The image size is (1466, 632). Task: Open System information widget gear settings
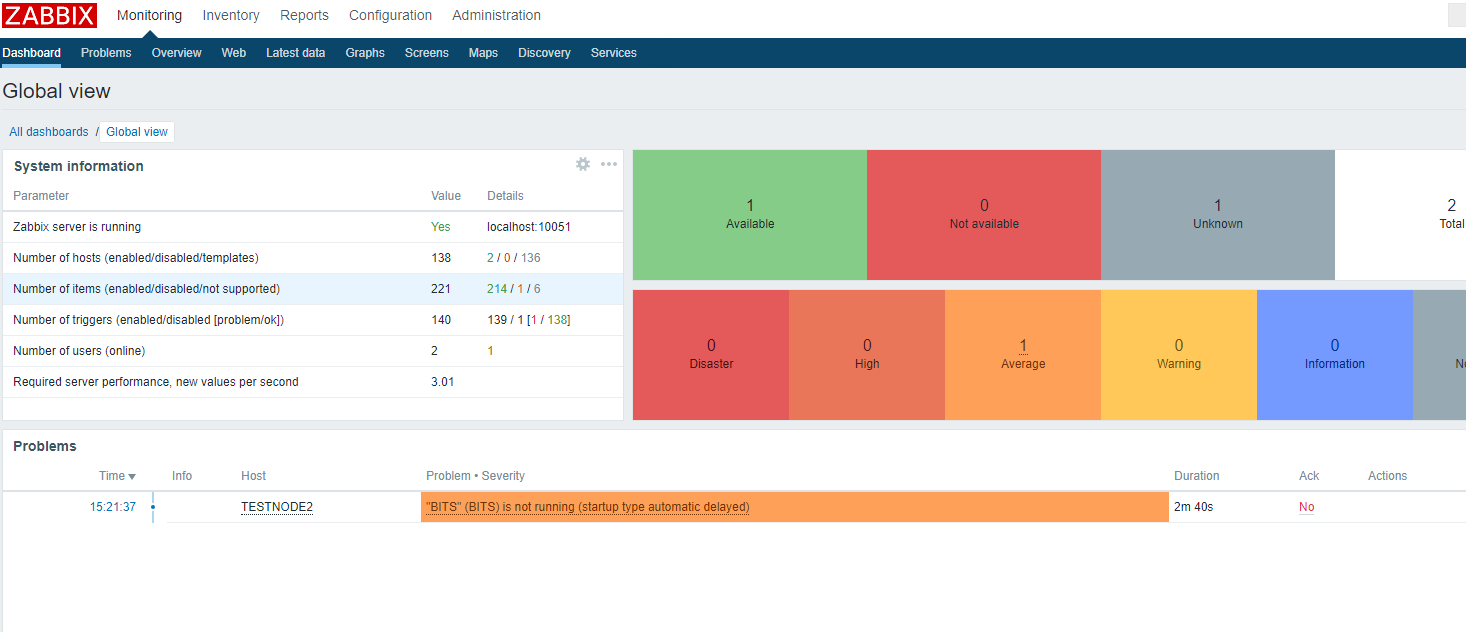click(583, 164)
